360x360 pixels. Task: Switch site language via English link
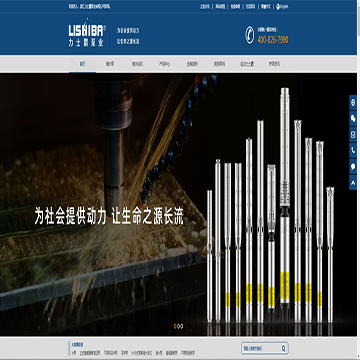(x=284, y=6)
